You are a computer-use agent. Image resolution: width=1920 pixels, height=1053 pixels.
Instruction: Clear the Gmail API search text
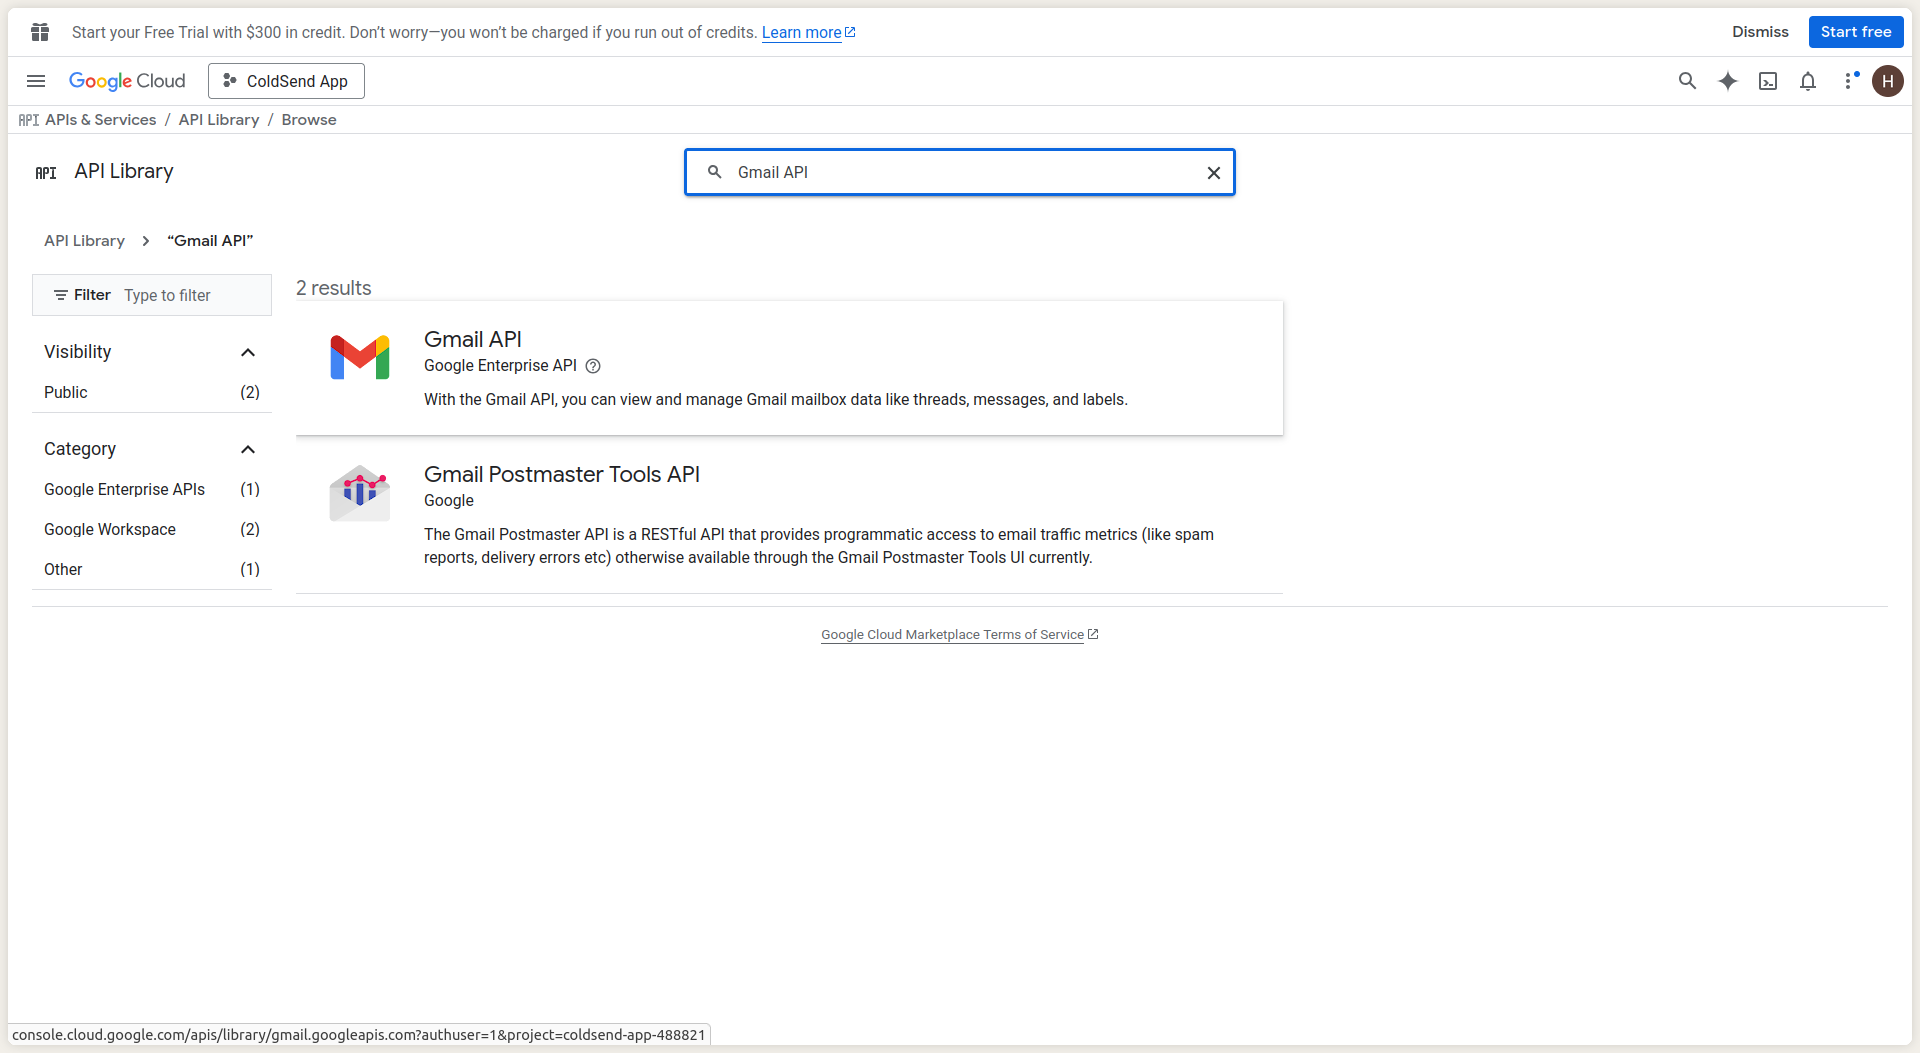pyautogui.click(x=1213, y=173)
